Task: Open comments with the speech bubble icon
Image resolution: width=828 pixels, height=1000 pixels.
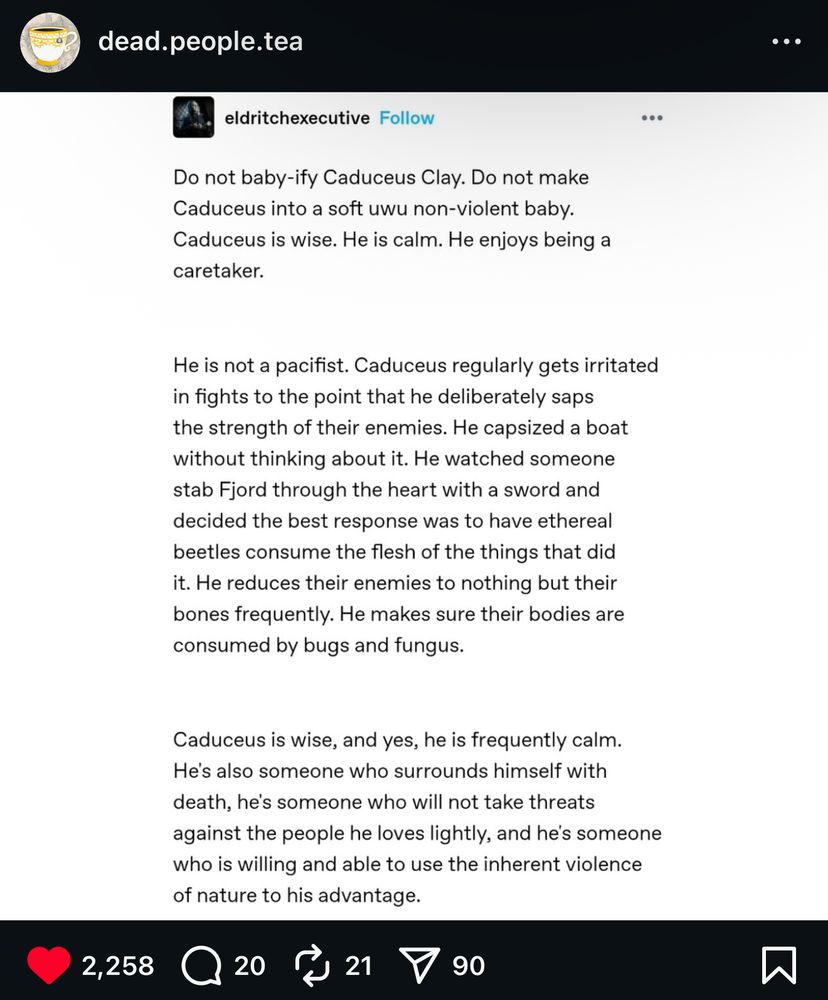Action: click(x=202, y=966)
